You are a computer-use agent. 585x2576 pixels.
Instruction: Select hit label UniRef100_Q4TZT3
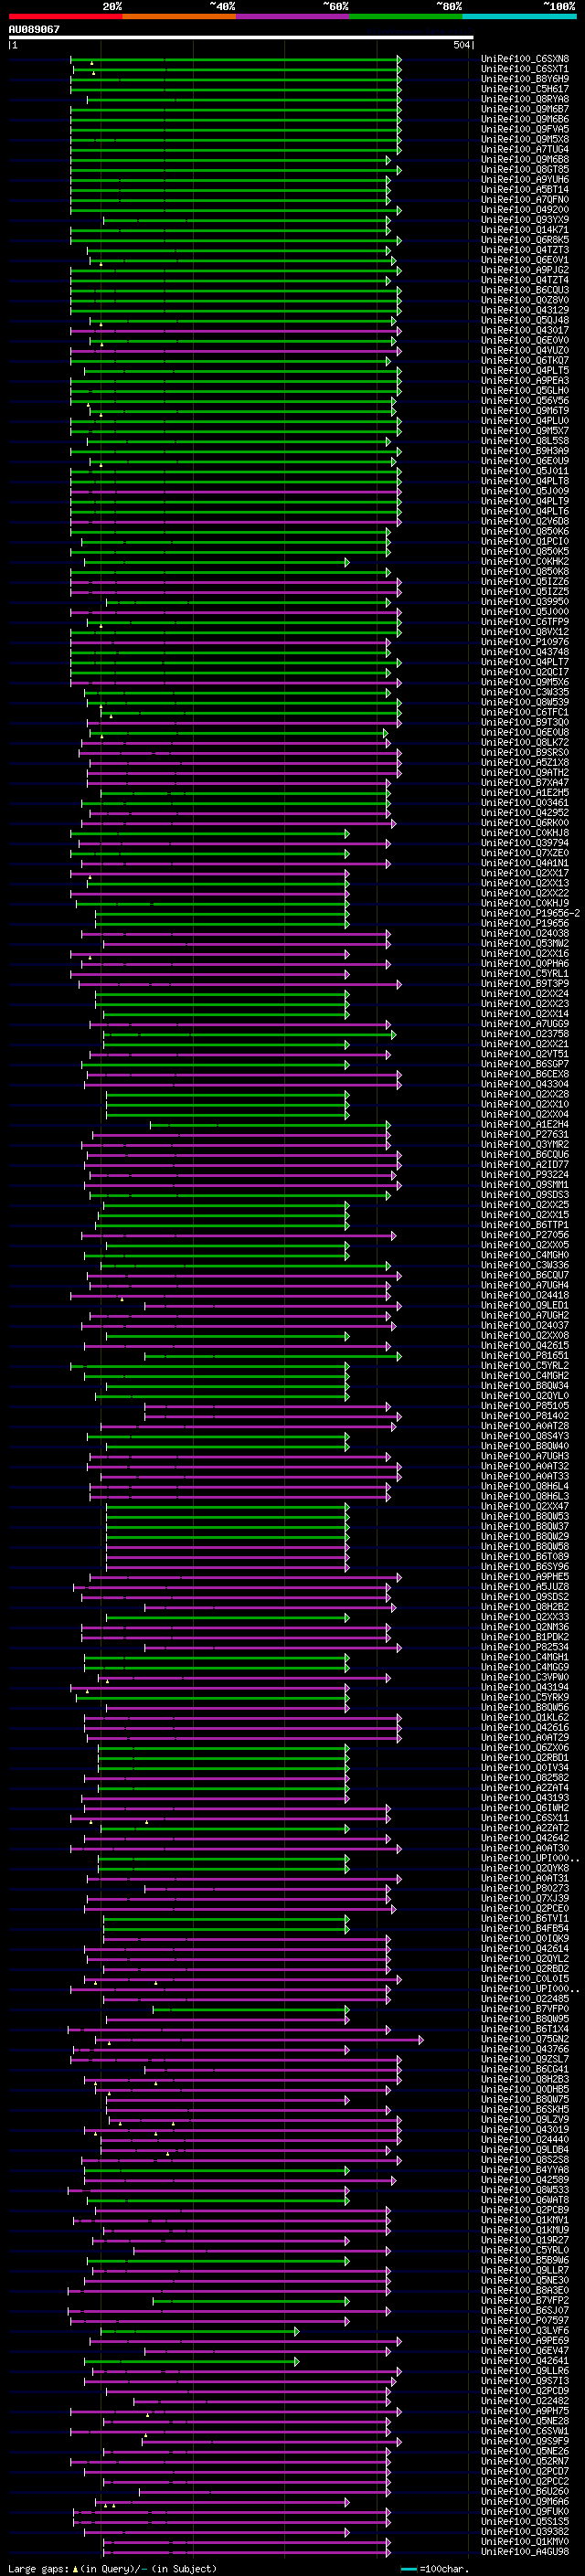[525, 250]
